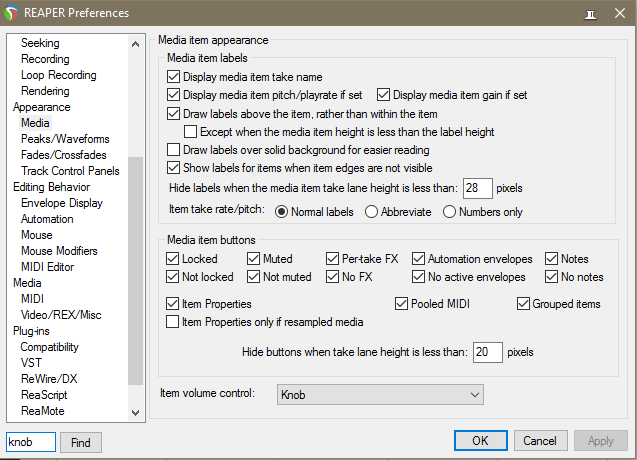Toggle the Per-take FX checkbox
Viewport: 637px width, 460px height.
[332, 259]
